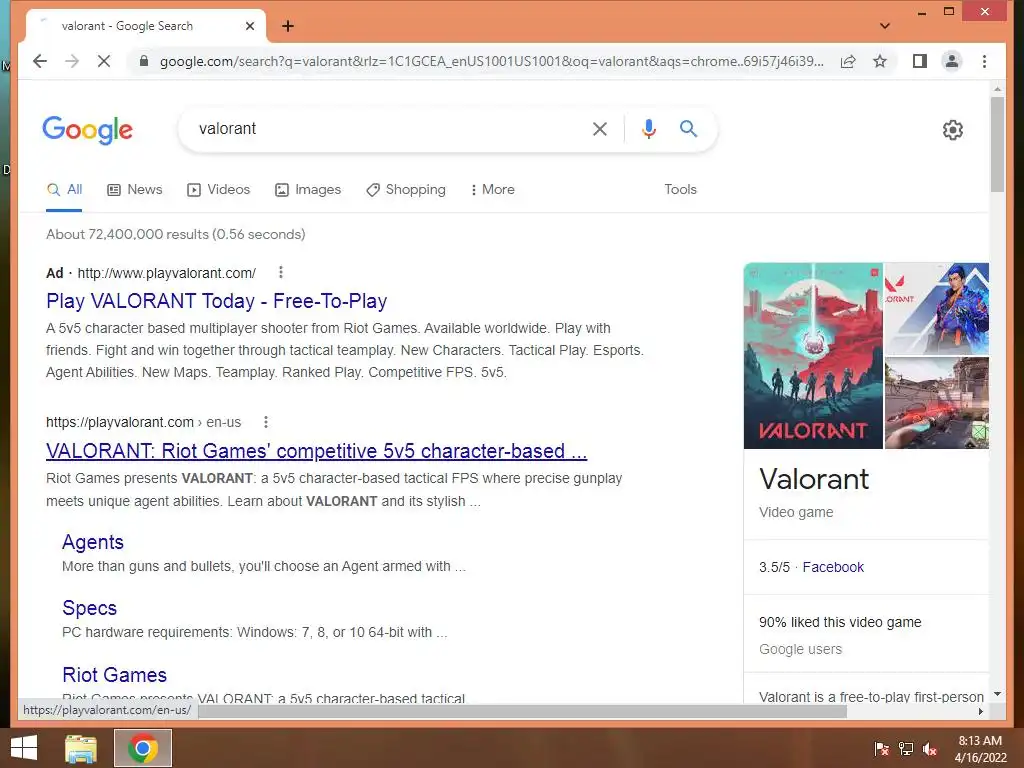Screen dimensions: 1024x768
Task: Switch to Images results tab
Action: tap(308, 189)
